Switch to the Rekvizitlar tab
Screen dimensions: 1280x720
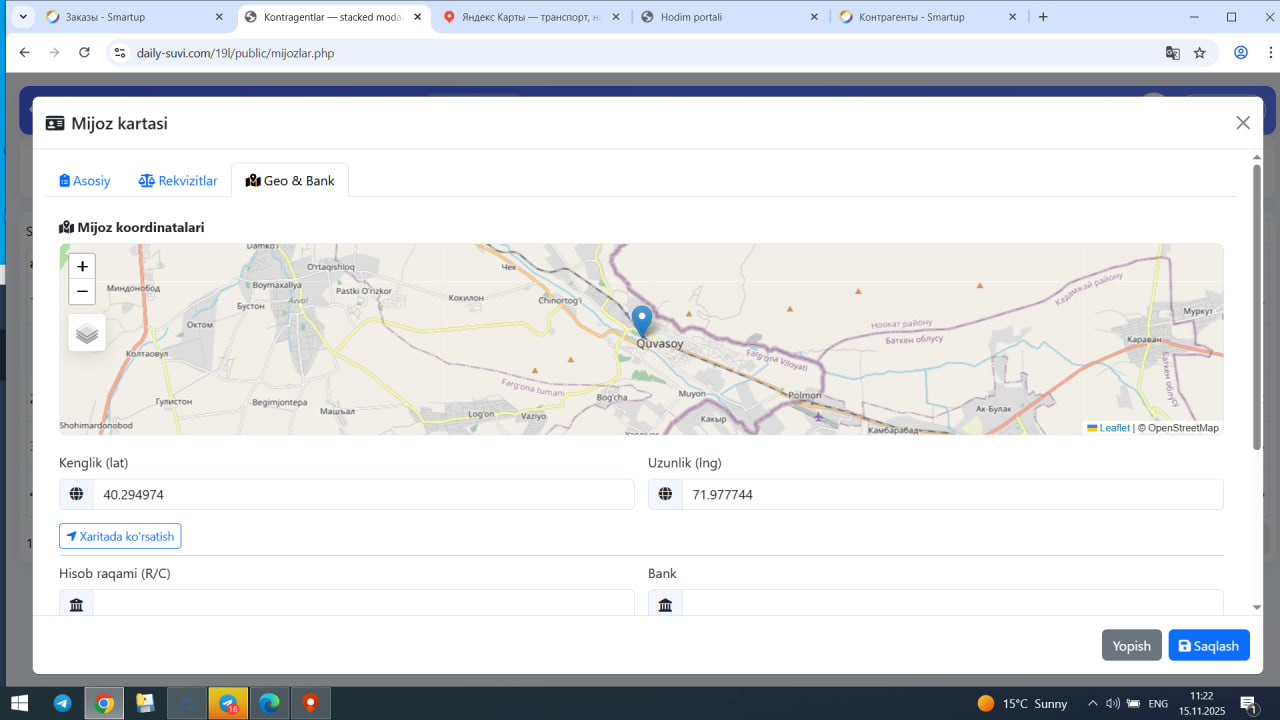[x=178, y=181]
